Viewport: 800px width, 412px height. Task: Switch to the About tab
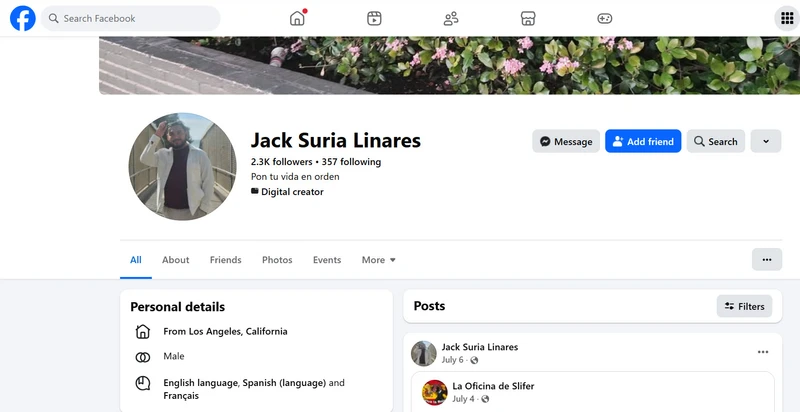click(x=176, y=260)
